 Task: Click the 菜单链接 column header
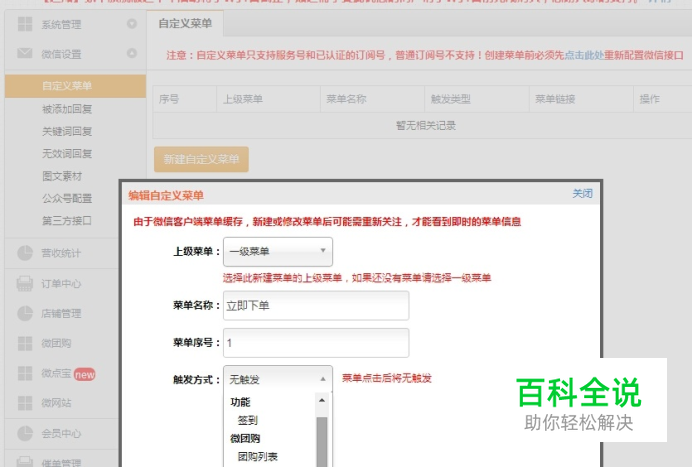coord(581,99)
